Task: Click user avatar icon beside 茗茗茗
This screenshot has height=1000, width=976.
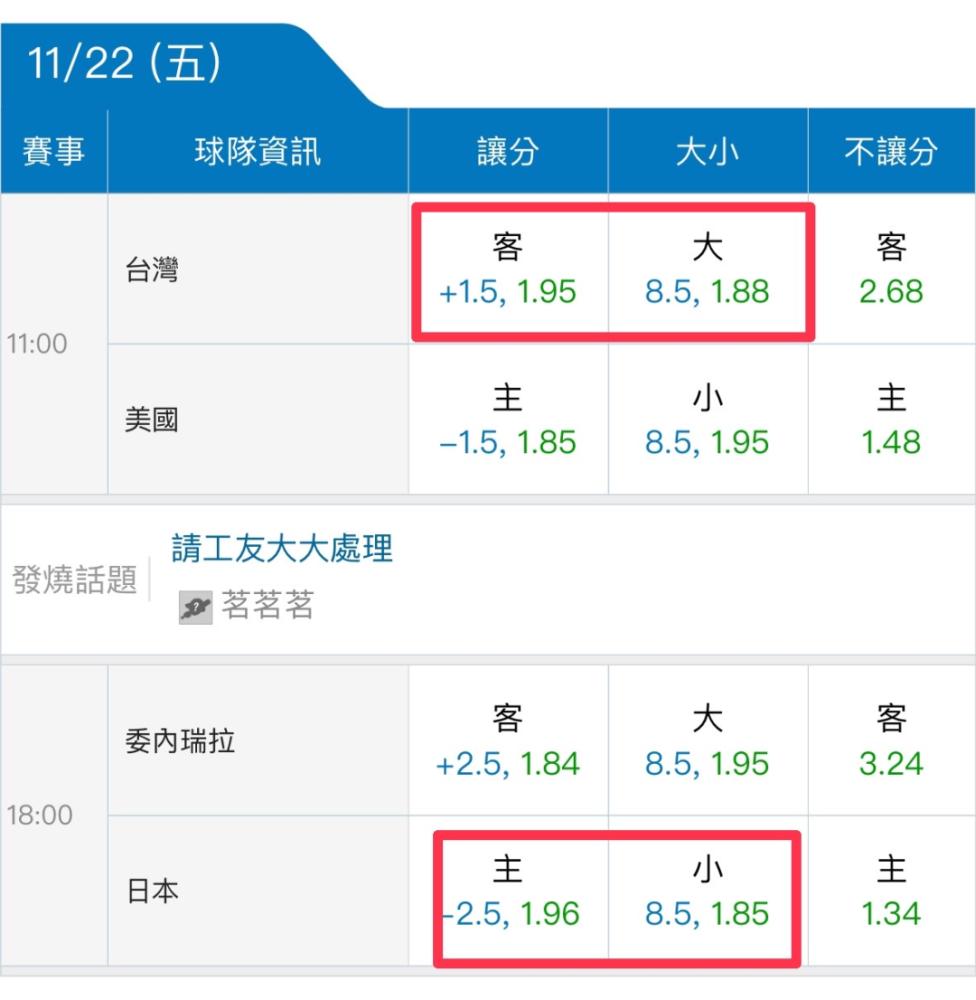Action: click(x=195, y=607)
